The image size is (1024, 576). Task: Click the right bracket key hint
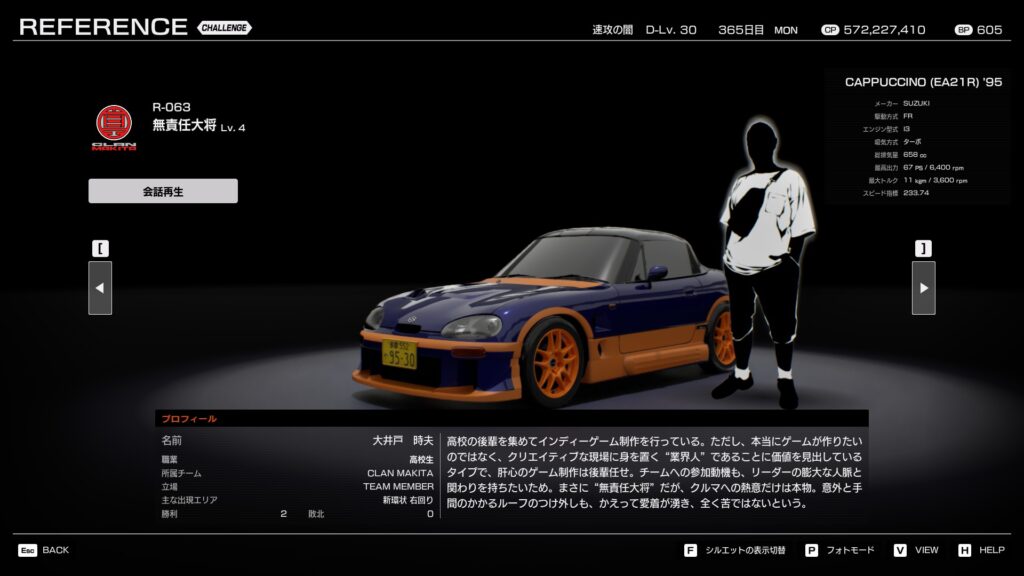point(923,248)
